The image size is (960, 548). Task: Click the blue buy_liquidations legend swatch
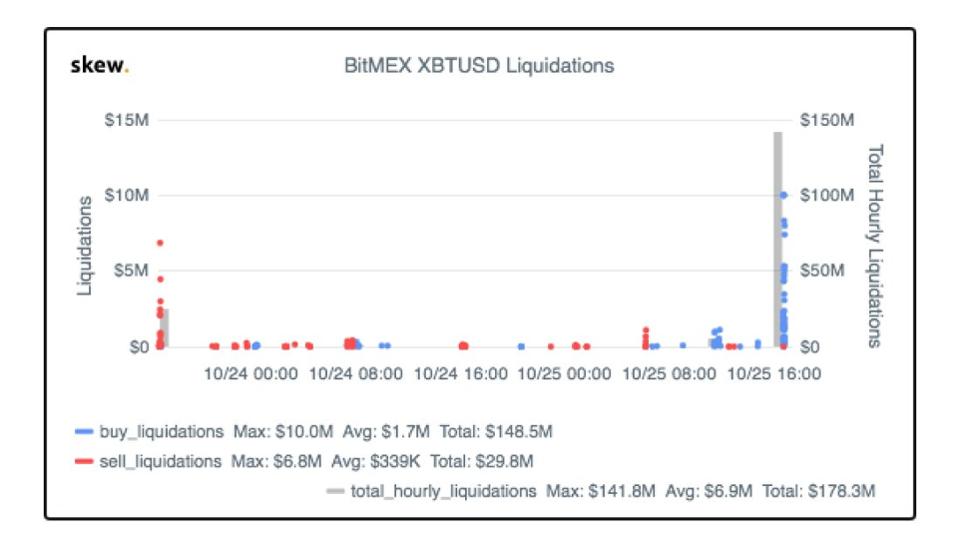[84, 432]
